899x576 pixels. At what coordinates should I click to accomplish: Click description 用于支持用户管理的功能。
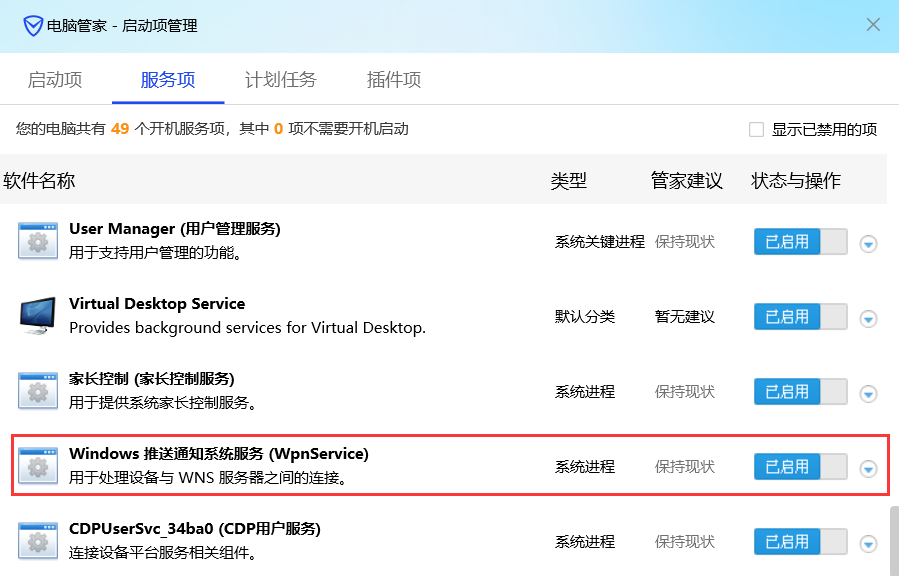click(155, 252)
